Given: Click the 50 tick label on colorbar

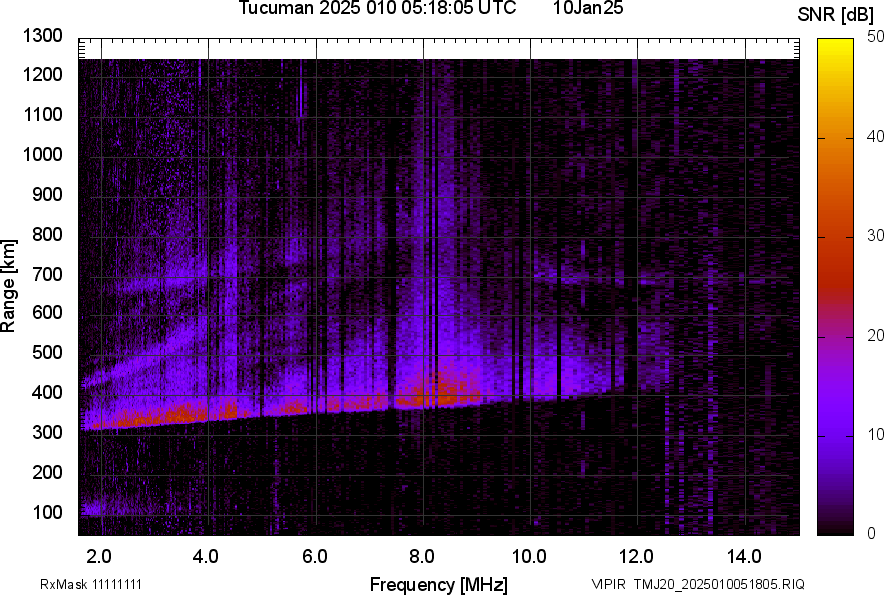Looking at the screenshot, I should [x=876, y=37].
